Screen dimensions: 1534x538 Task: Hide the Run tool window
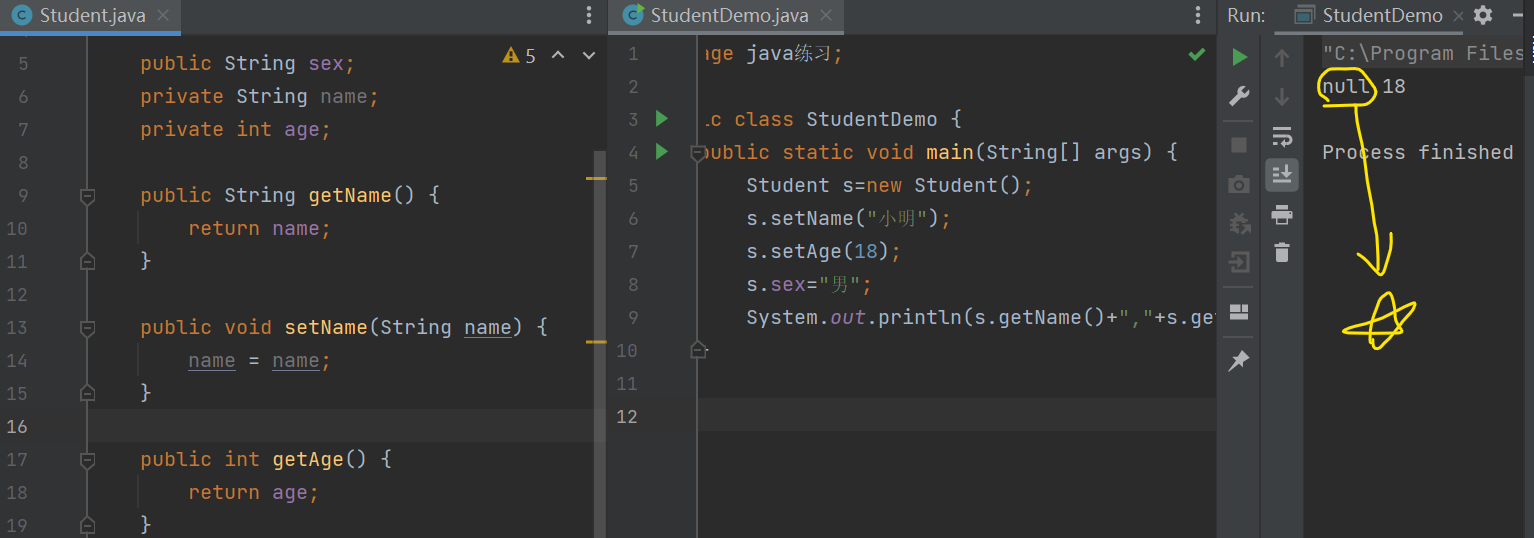[1519, 15]
